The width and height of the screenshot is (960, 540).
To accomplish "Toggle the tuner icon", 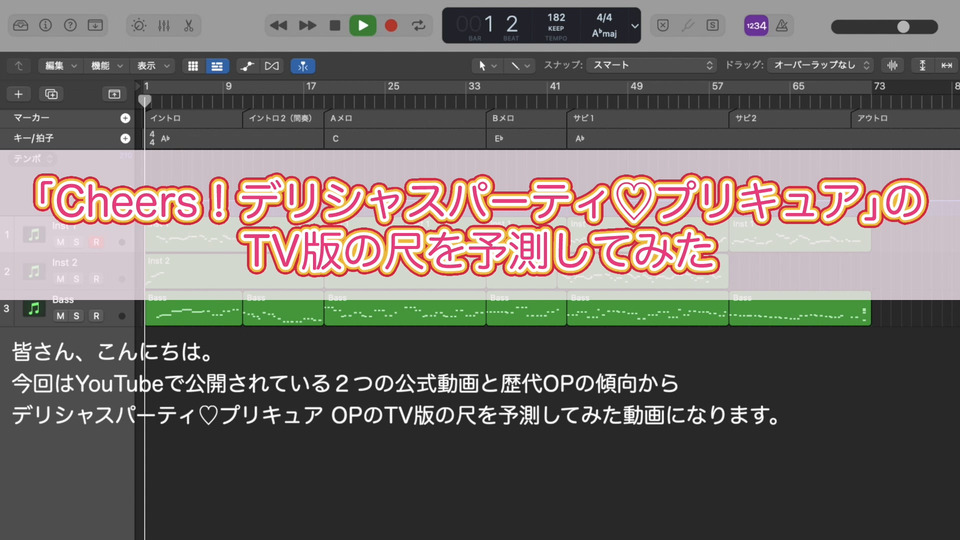I will point(688,25).
